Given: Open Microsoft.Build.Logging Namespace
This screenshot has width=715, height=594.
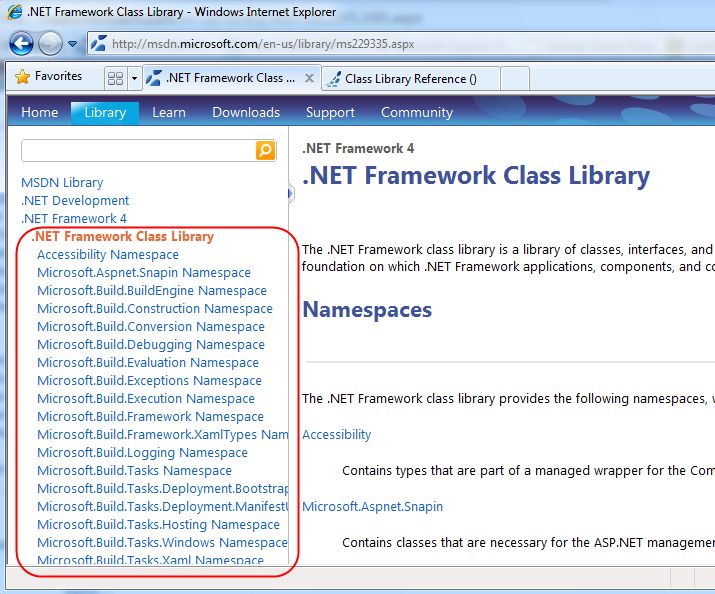Looking at the screenshot, I should (x=142, y=453).
